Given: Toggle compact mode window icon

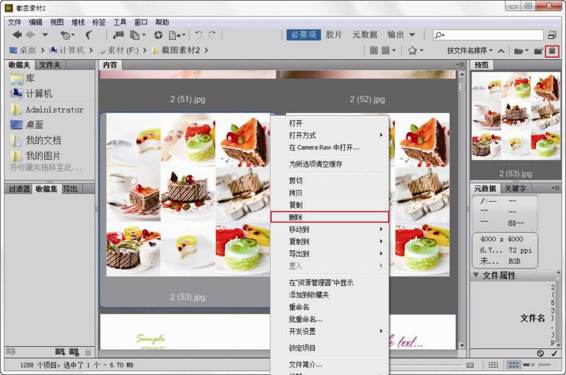Looking at the screenshot, I should [552, 35].
